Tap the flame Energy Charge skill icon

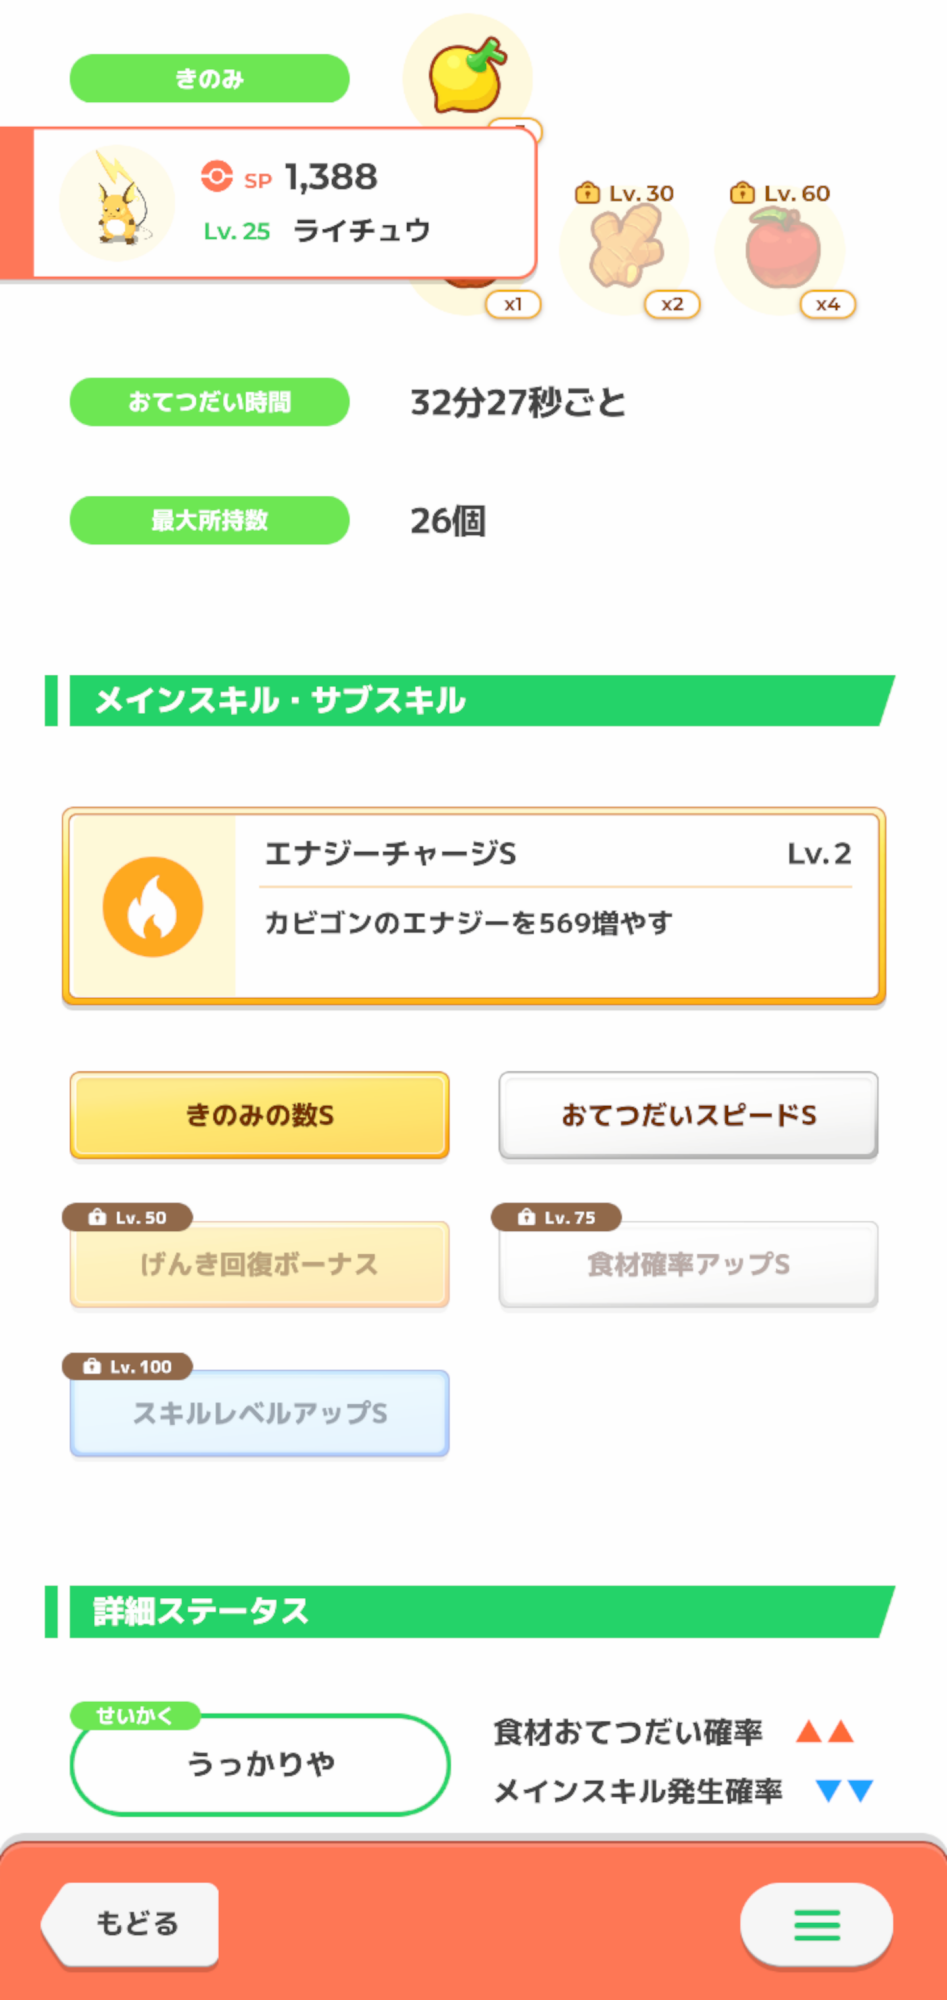point(153,906)
